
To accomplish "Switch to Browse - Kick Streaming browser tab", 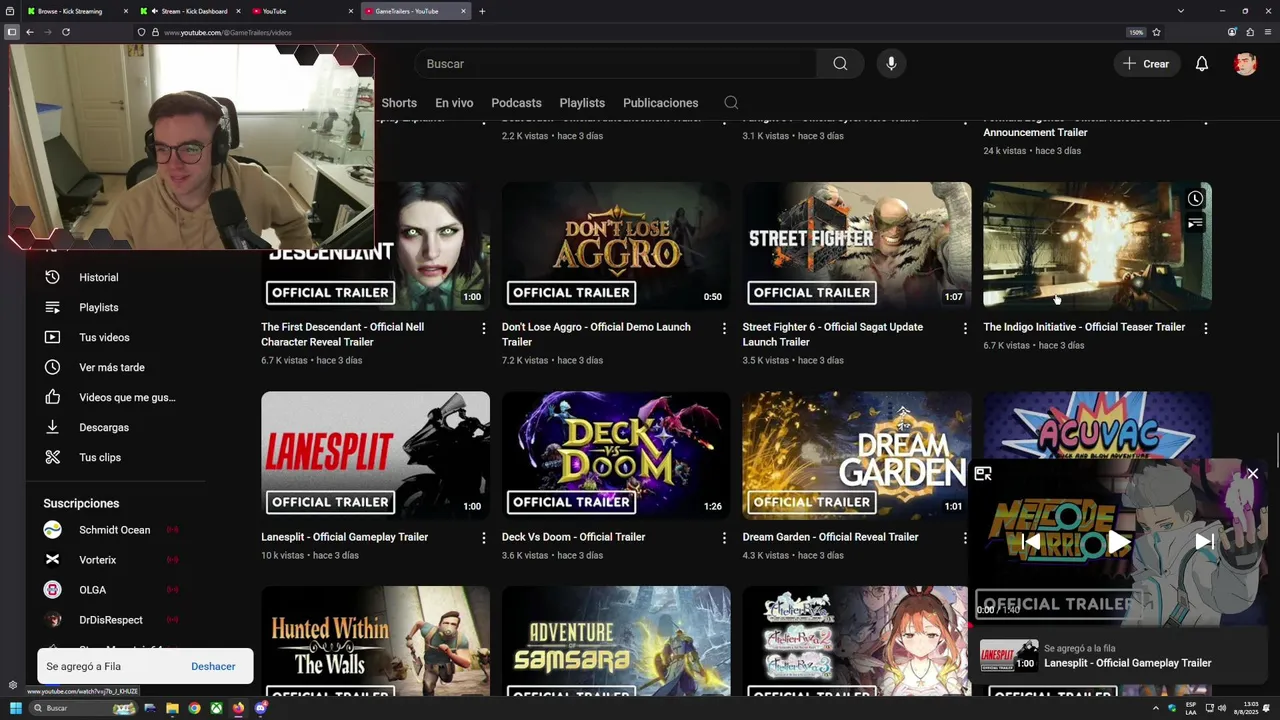I will coord(78,11).
